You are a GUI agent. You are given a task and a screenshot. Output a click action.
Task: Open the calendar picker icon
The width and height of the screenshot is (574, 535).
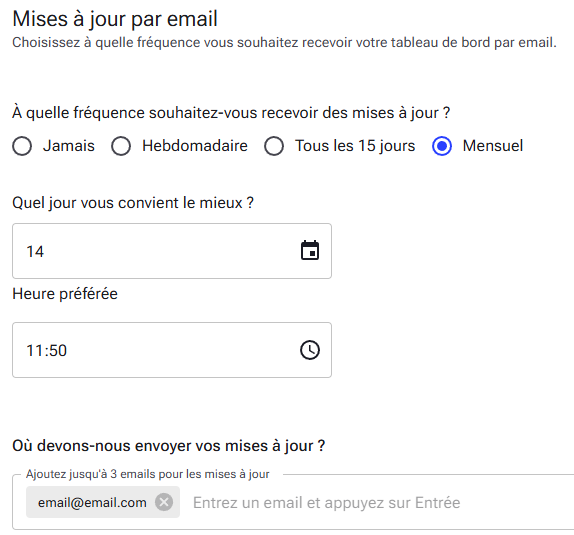[x=310, y=251]
